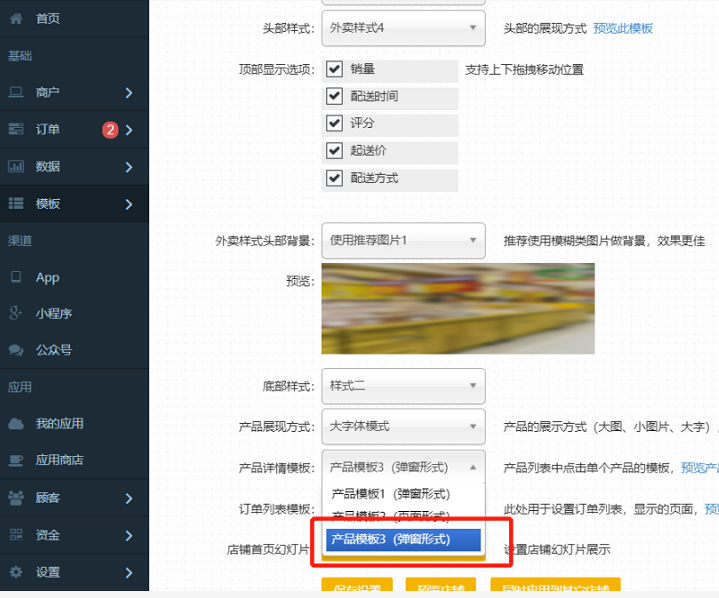
Task: Open the 头部样式 dropdown showing 外卖样式4
Action: pos(403,28)
